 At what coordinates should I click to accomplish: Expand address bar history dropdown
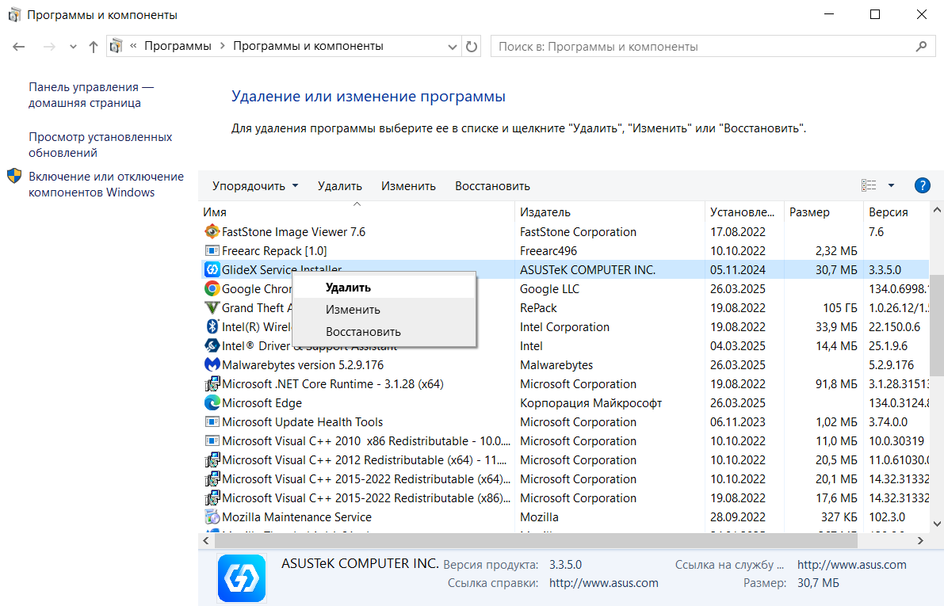pyautogui.click(x=452, y=46)
